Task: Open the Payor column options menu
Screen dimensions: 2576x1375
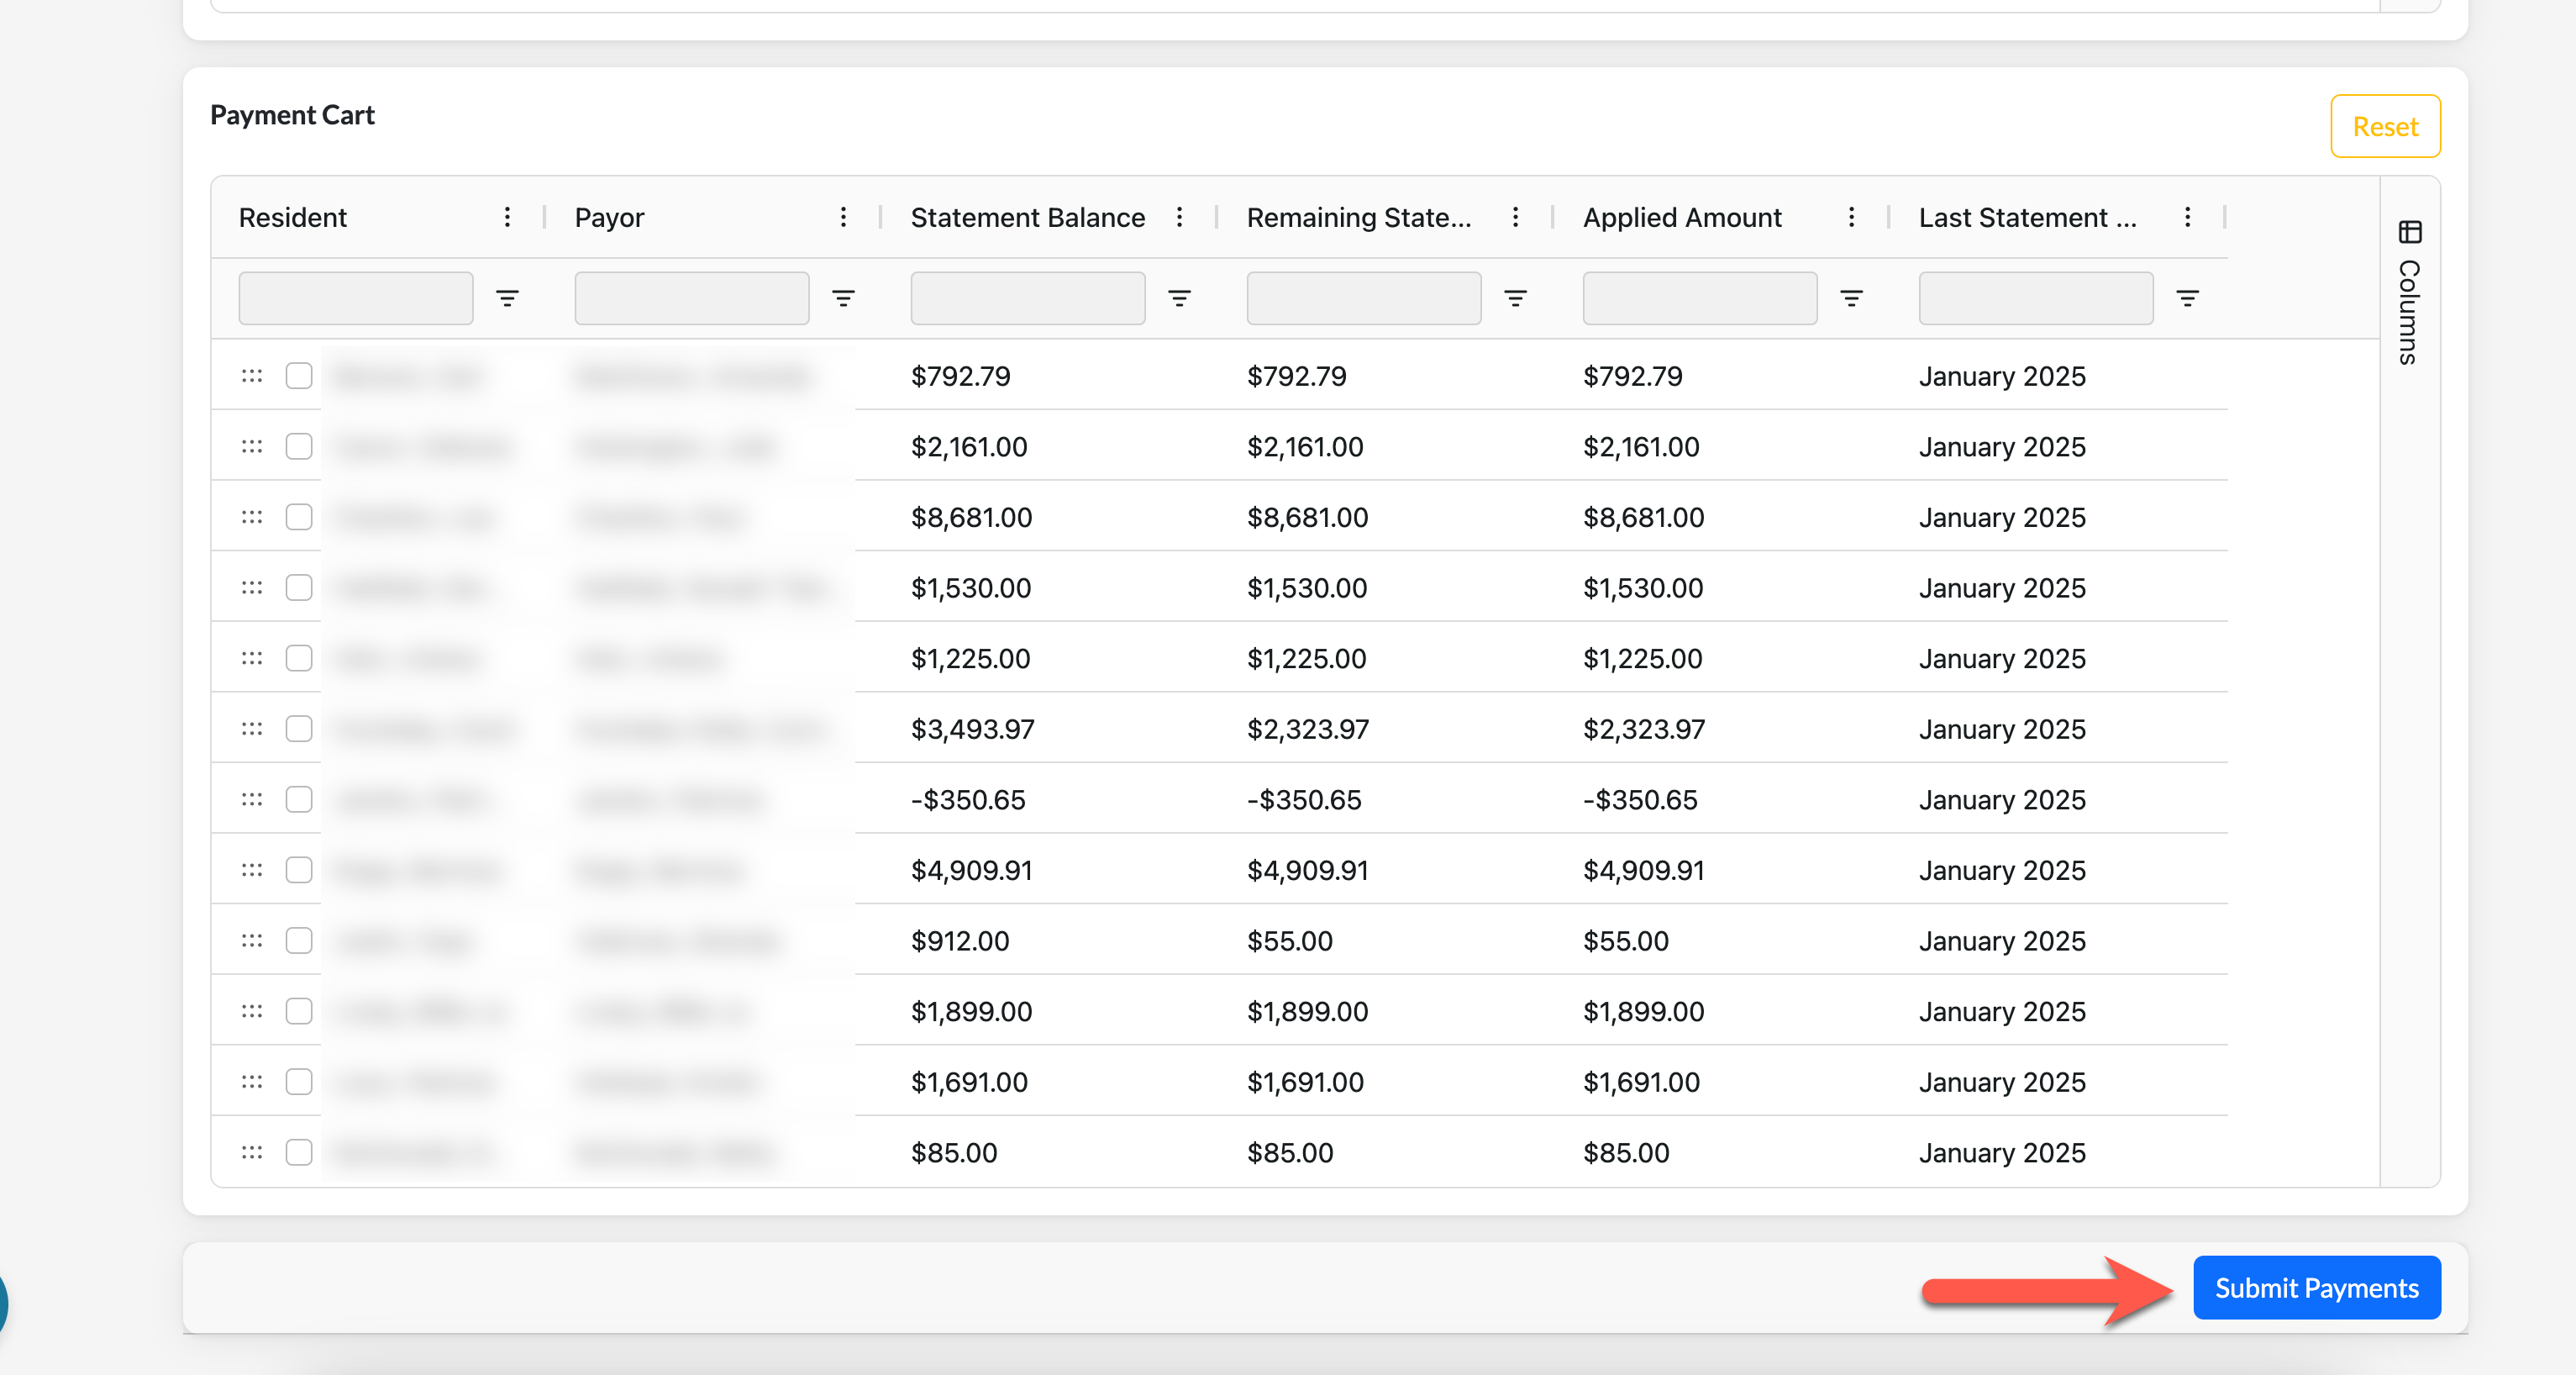Action: click(843, 217)
